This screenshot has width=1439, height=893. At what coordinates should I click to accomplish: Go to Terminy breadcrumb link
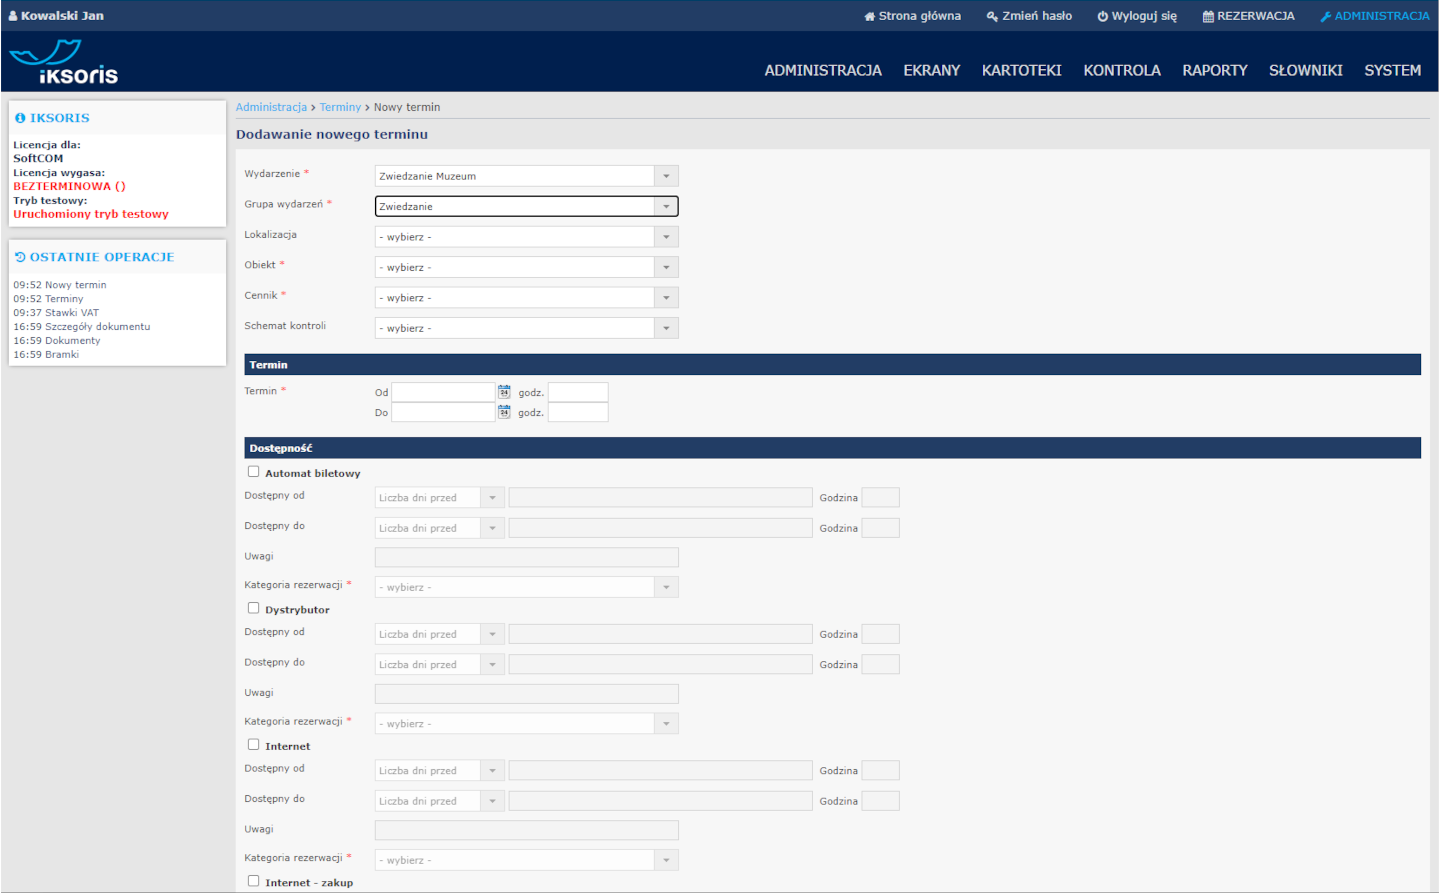pyautogui.click(x=340, y=107)
